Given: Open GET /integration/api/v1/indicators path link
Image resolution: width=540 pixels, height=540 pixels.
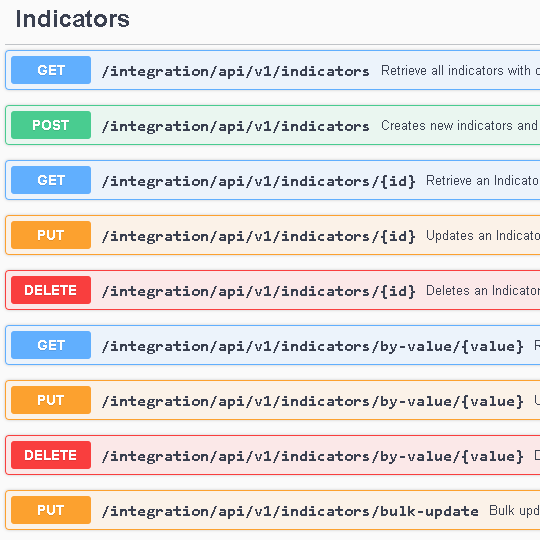Looking at the screenshot, I should pos(235,71).
